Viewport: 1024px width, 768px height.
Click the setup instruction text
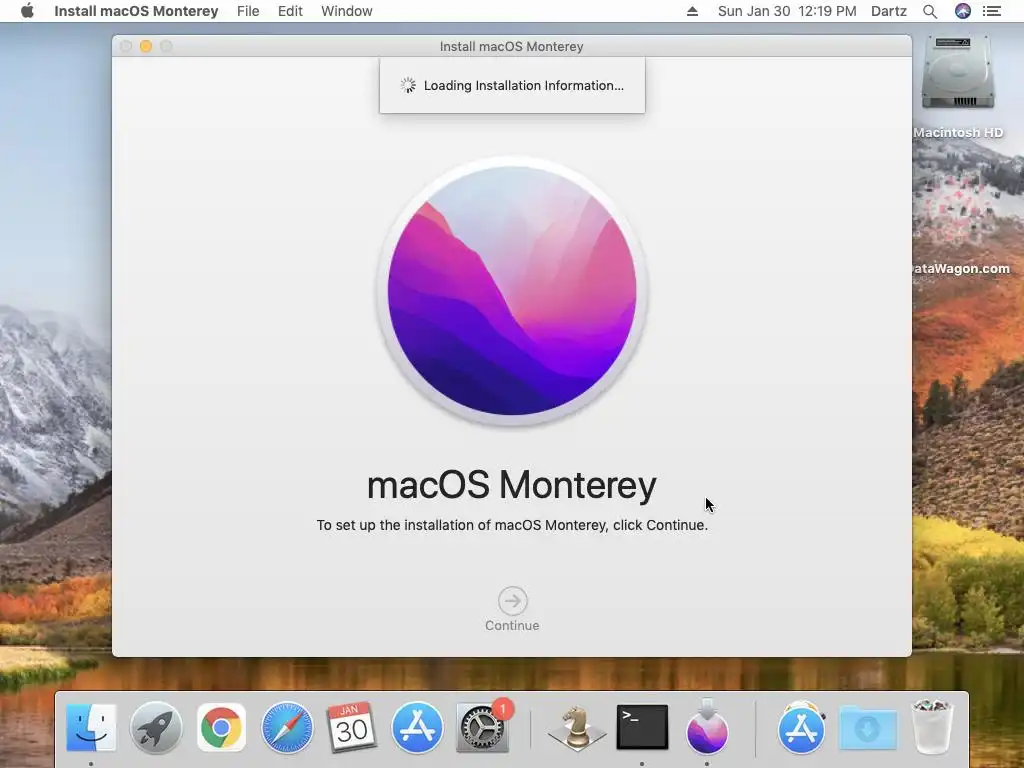(x=512, y=525)
